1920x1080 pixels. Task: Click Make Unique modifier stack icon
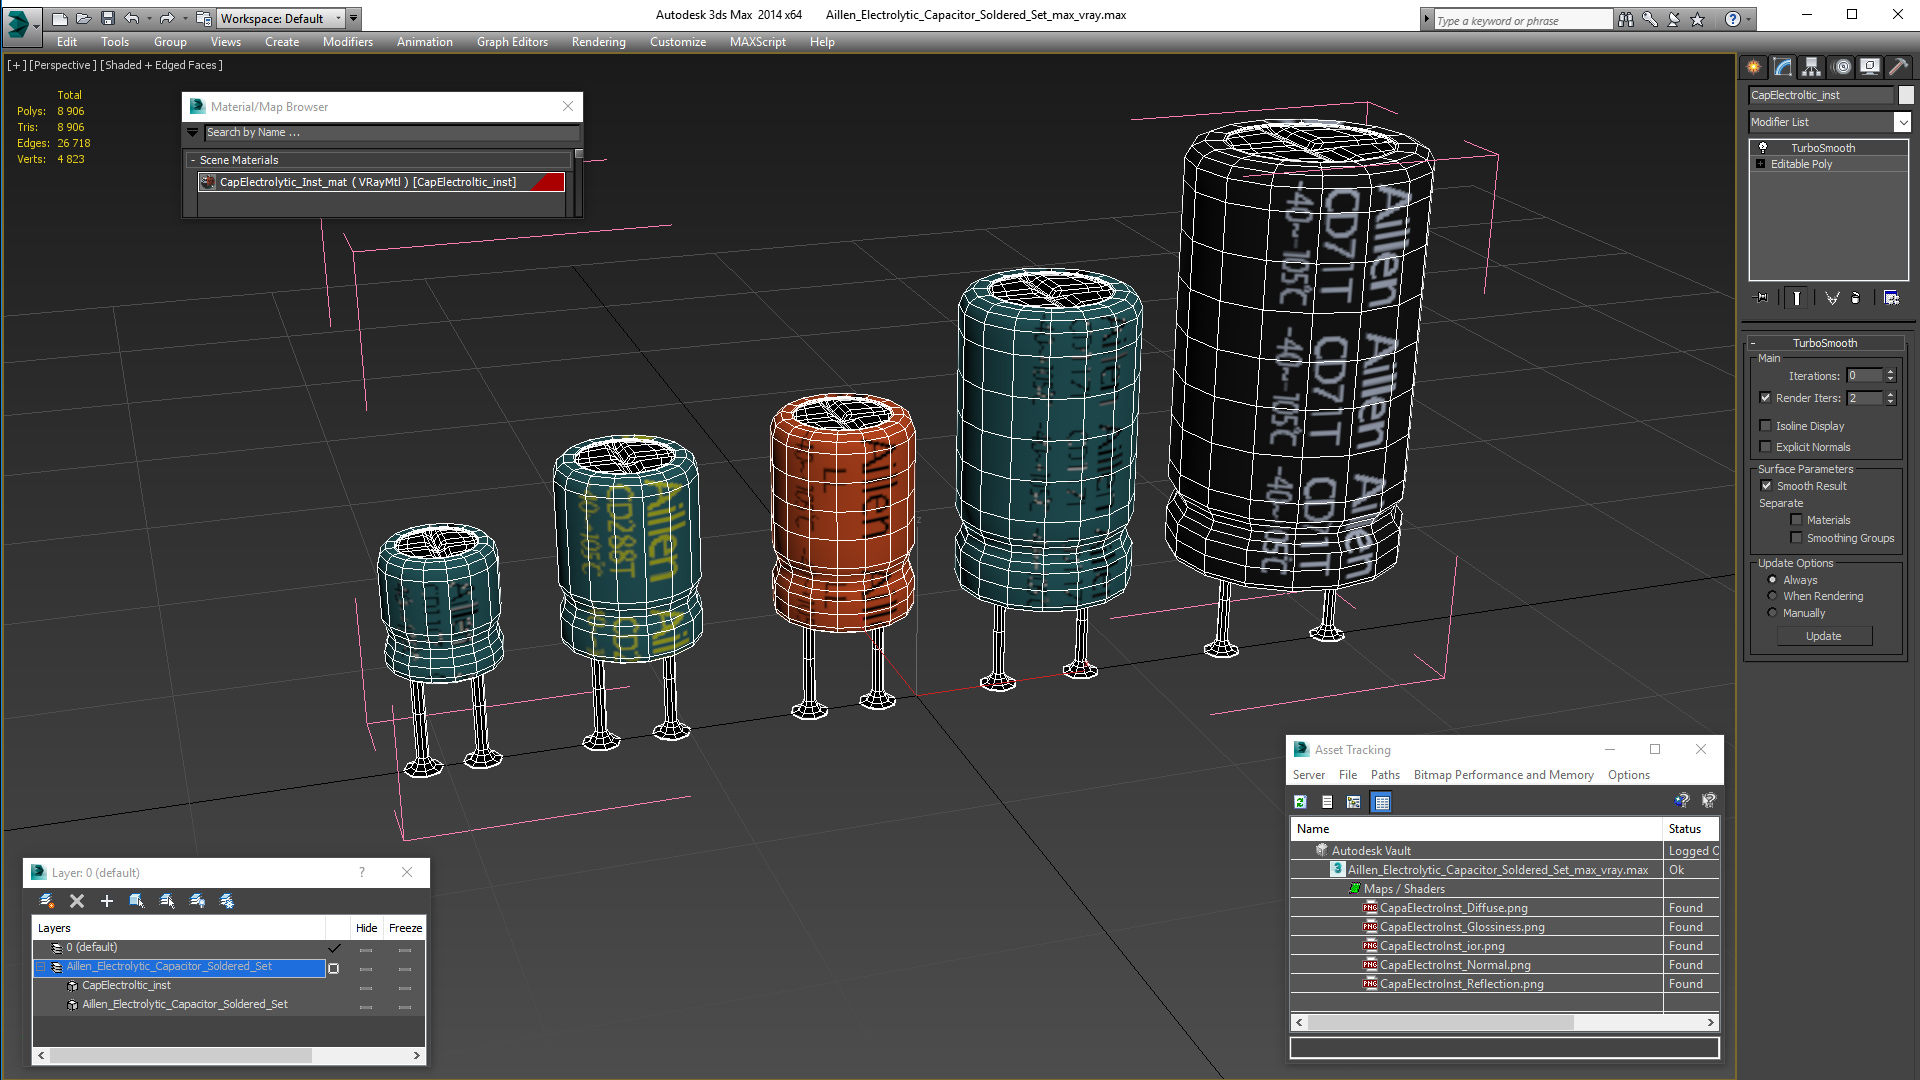coord(1832,297)
